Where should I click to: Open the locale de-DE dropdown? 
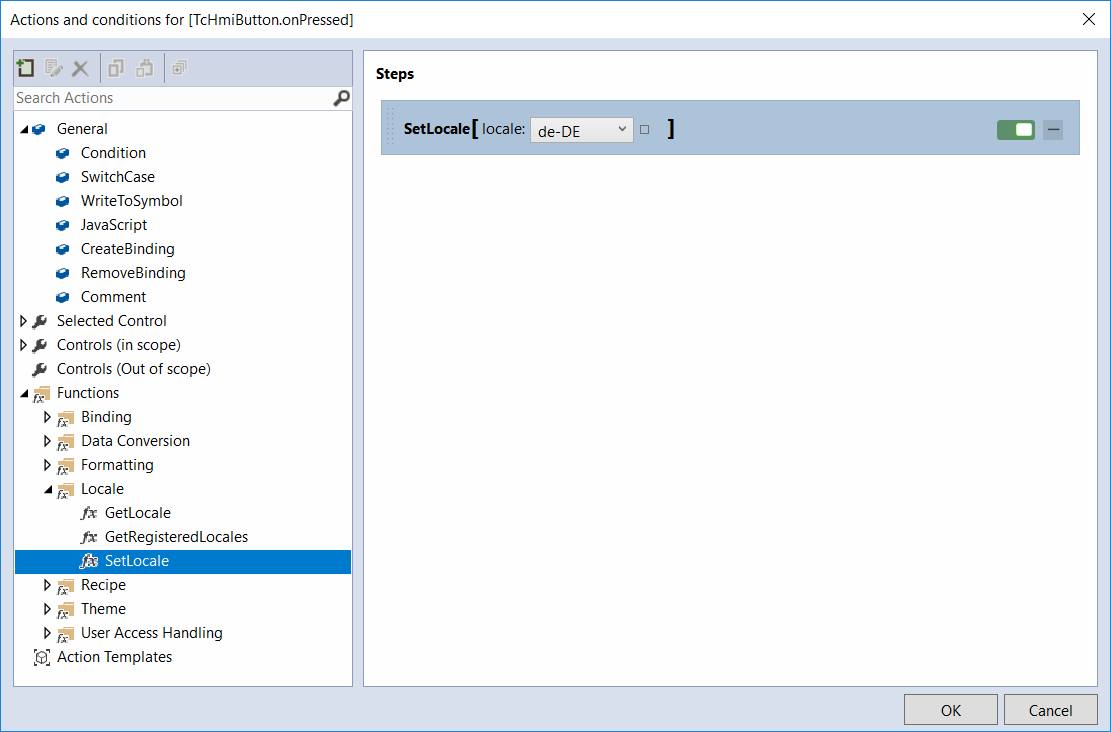pyautogui.click(x=582, y=130)
